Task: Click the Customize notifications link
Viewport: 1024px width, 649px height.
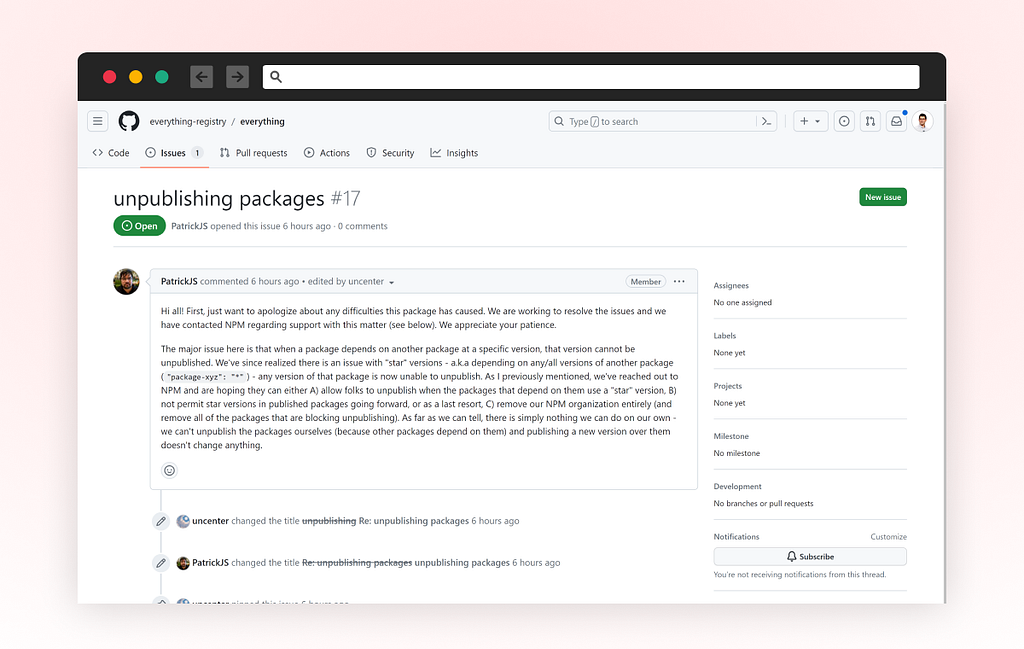Action: tap(888, 537)
